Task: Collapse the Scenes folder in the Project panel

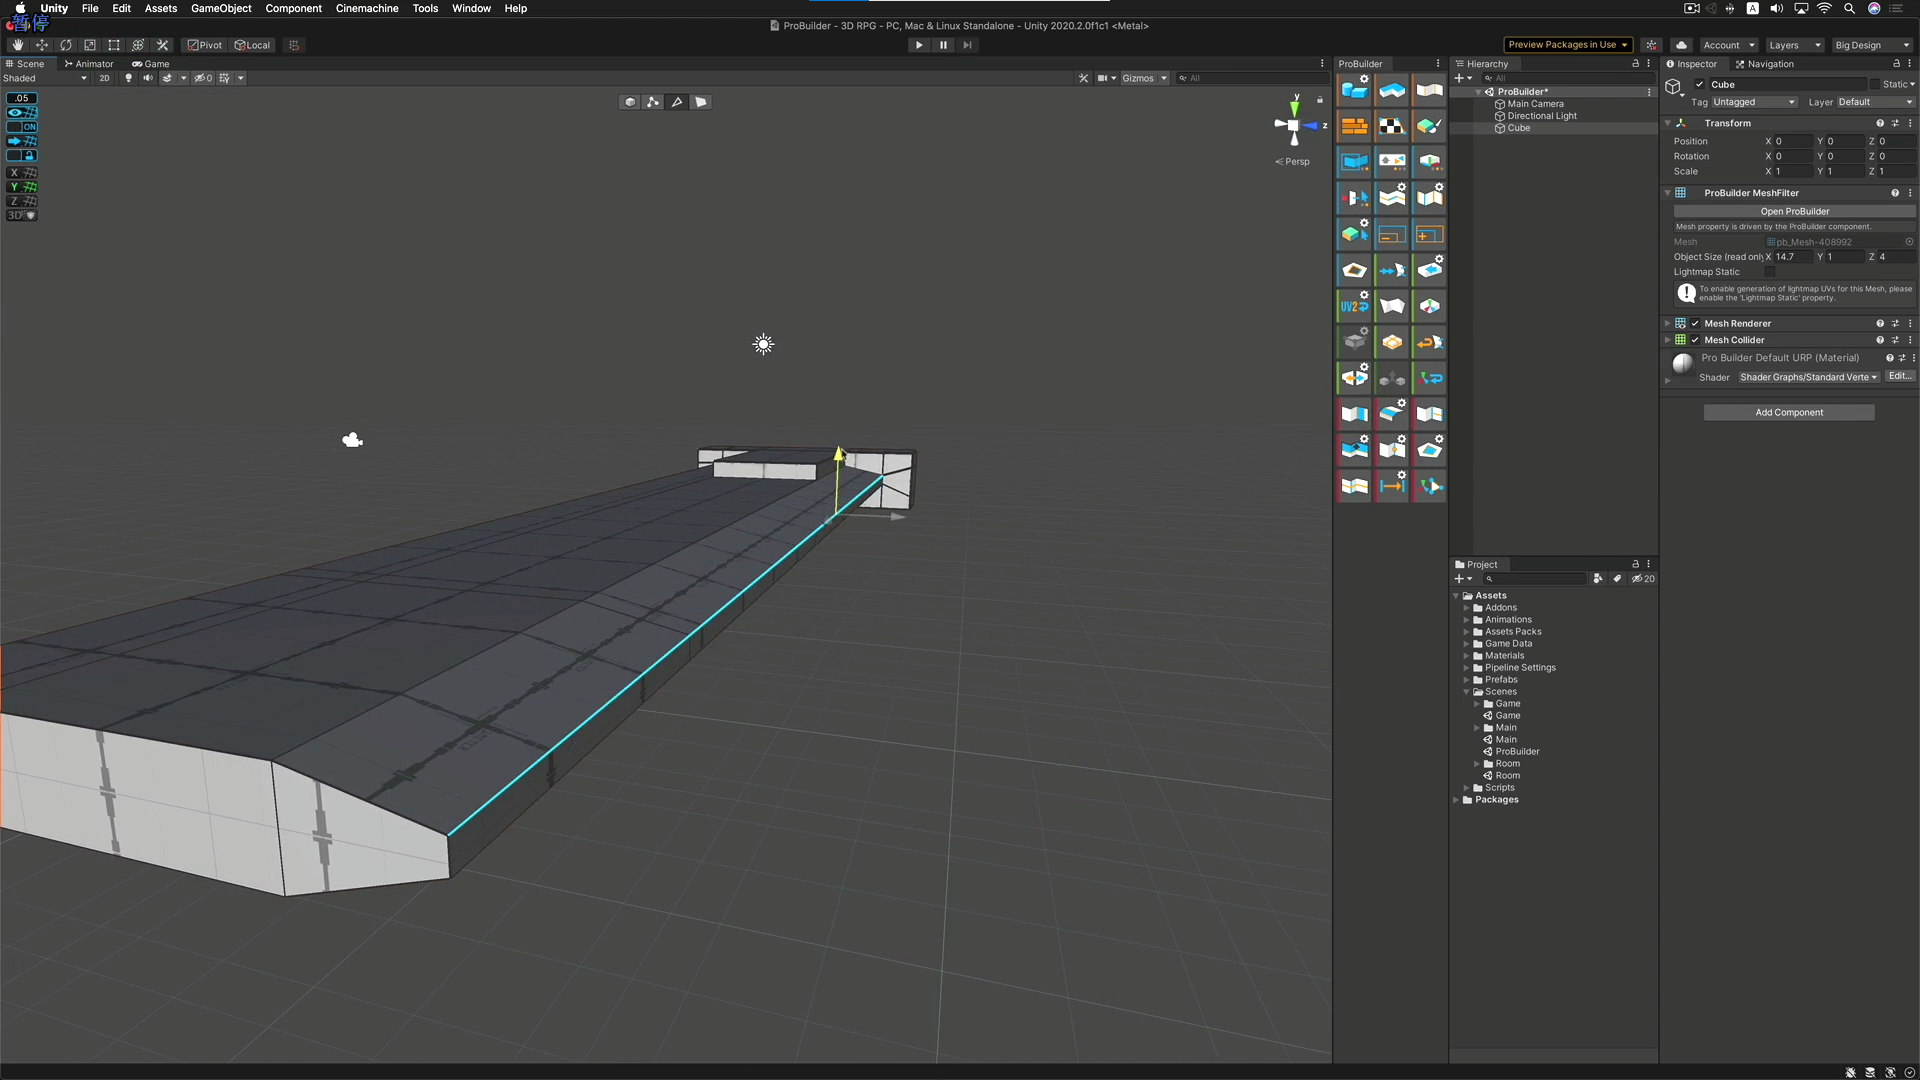Action: tap(1467, 691)
